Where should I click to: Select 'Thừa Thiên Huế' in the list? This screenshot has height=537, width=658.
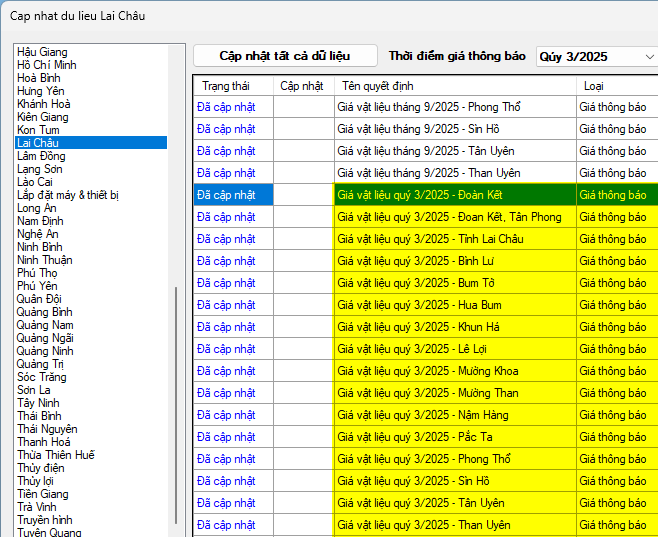pos(56,455)
